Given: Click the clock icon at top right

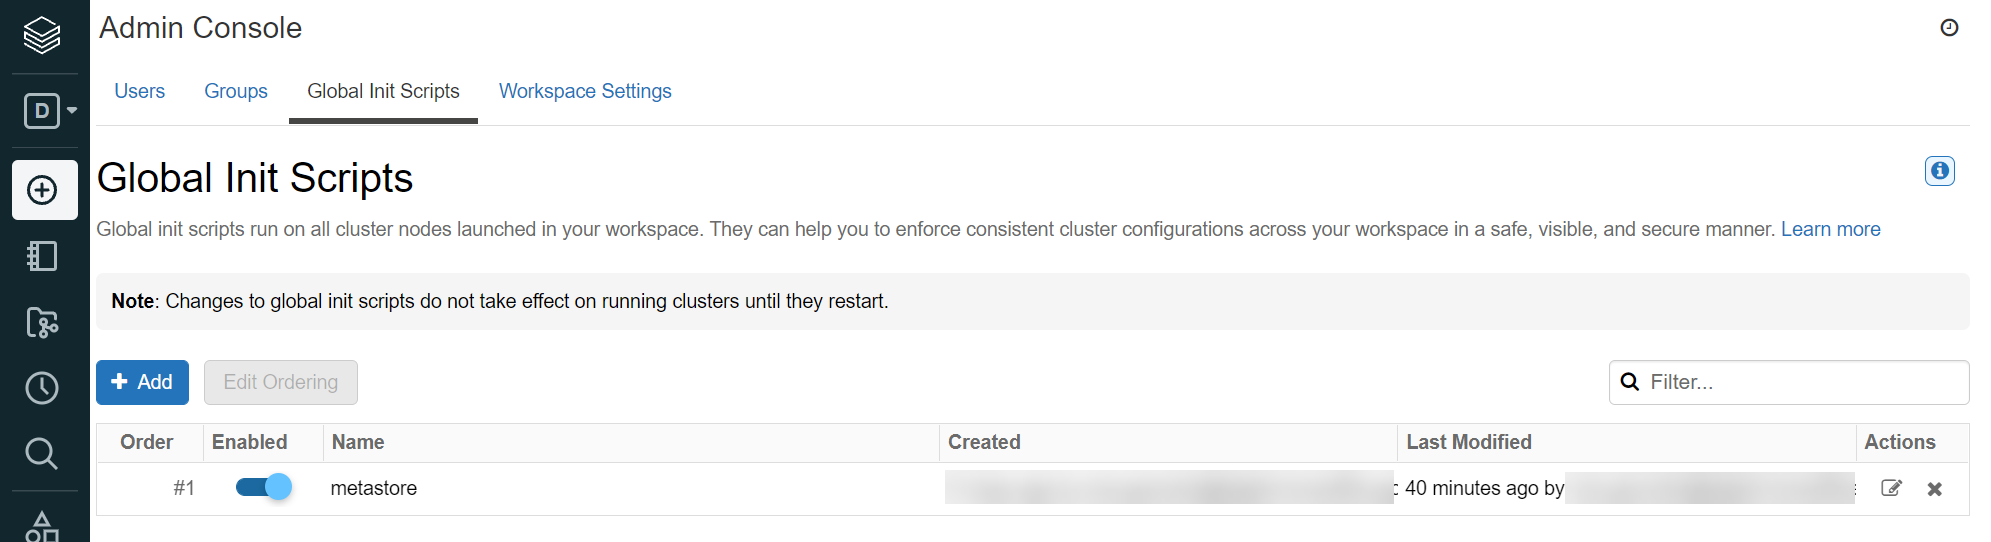Looking at the screenshot, I should [x=1949, y=27].
